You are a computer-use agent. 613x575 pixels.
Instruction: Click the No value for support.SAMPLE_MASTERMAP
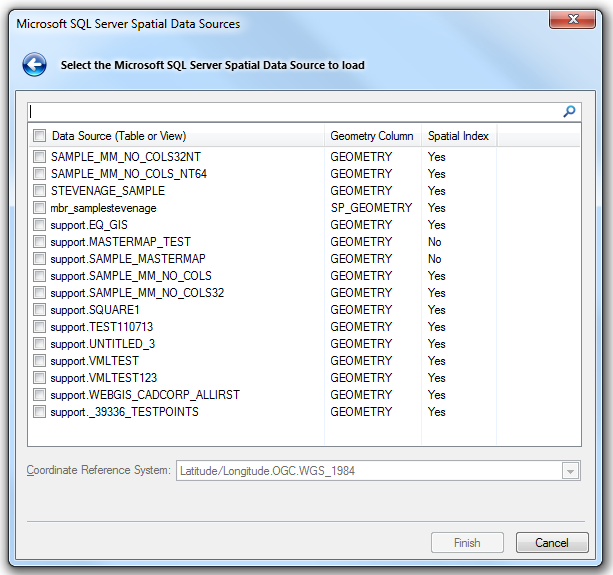(x=435, y=259)
